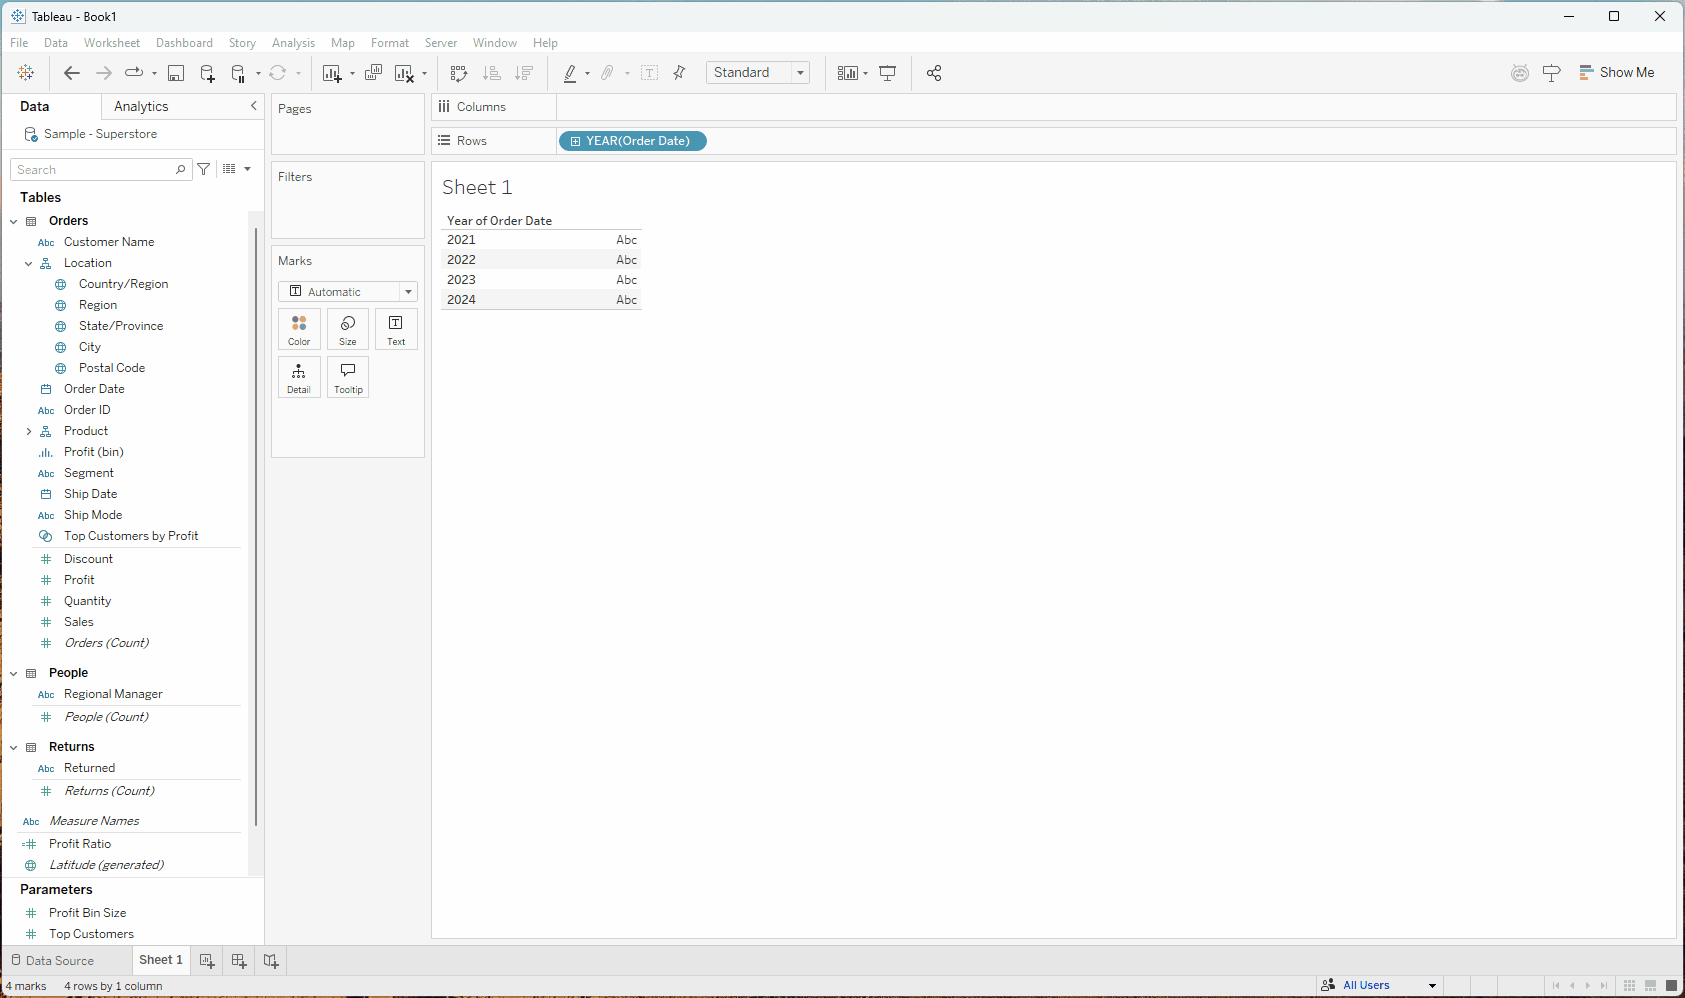
Task: Click the Color button in Marks card
Action: [299, 329]
